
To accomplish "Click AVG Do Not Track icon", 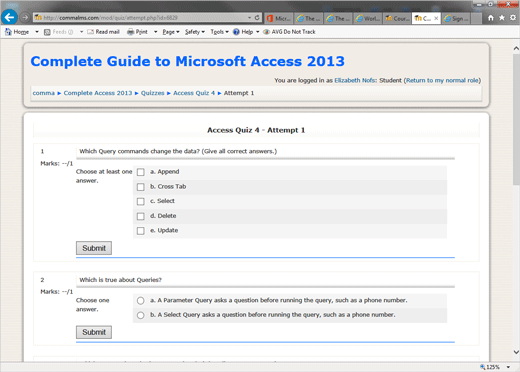I will (x=266, y=32).
